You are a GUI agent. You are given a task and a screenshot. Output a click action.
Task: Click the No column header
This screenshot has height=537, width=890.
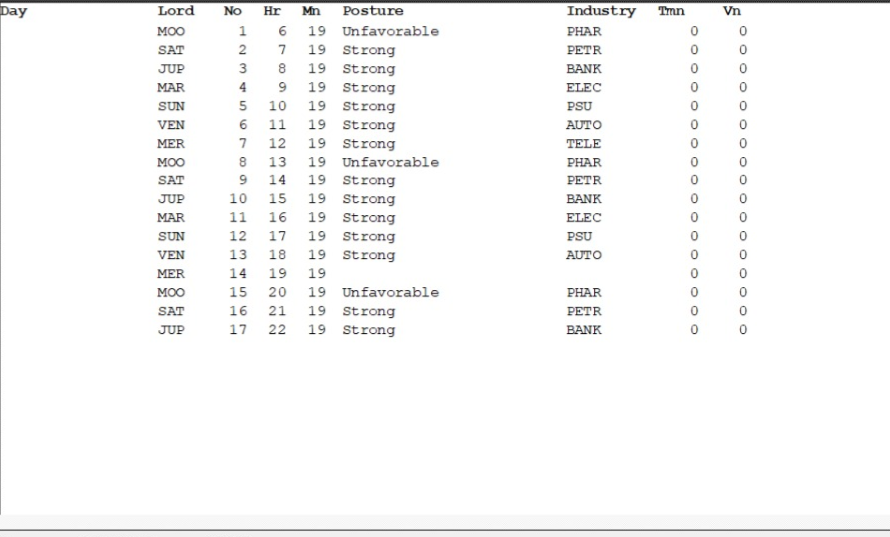click(x=233, y=11)
